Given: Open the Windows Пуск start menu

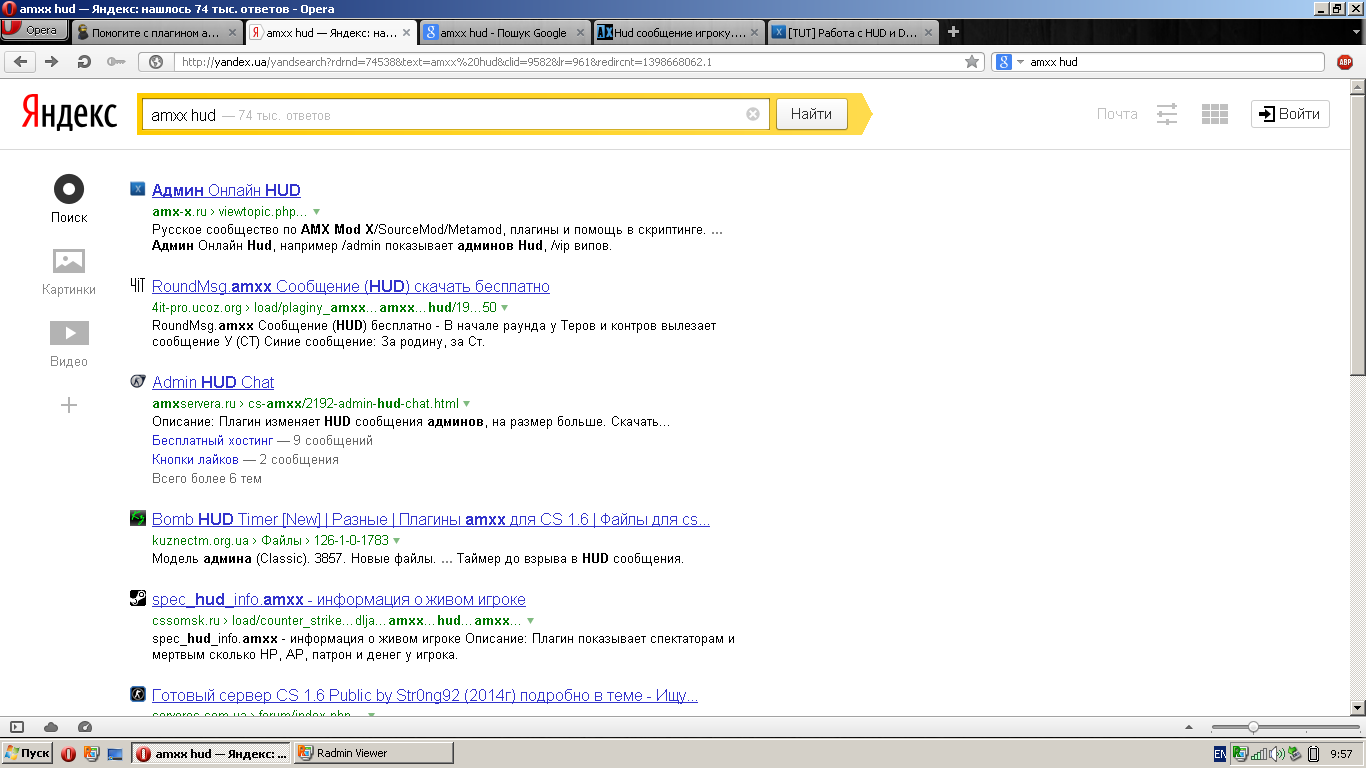Looking at the screenshot, I should pyautogui.click(x=27, y=753).
